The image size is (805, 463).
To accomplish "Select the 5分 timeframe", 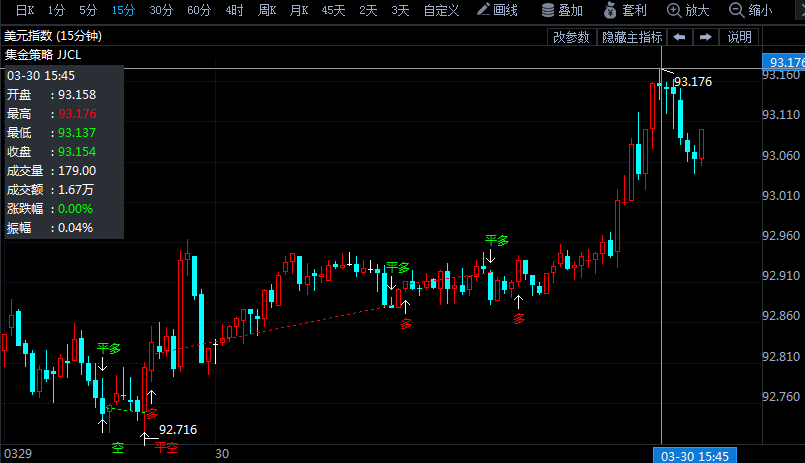I will pos(88,10).
